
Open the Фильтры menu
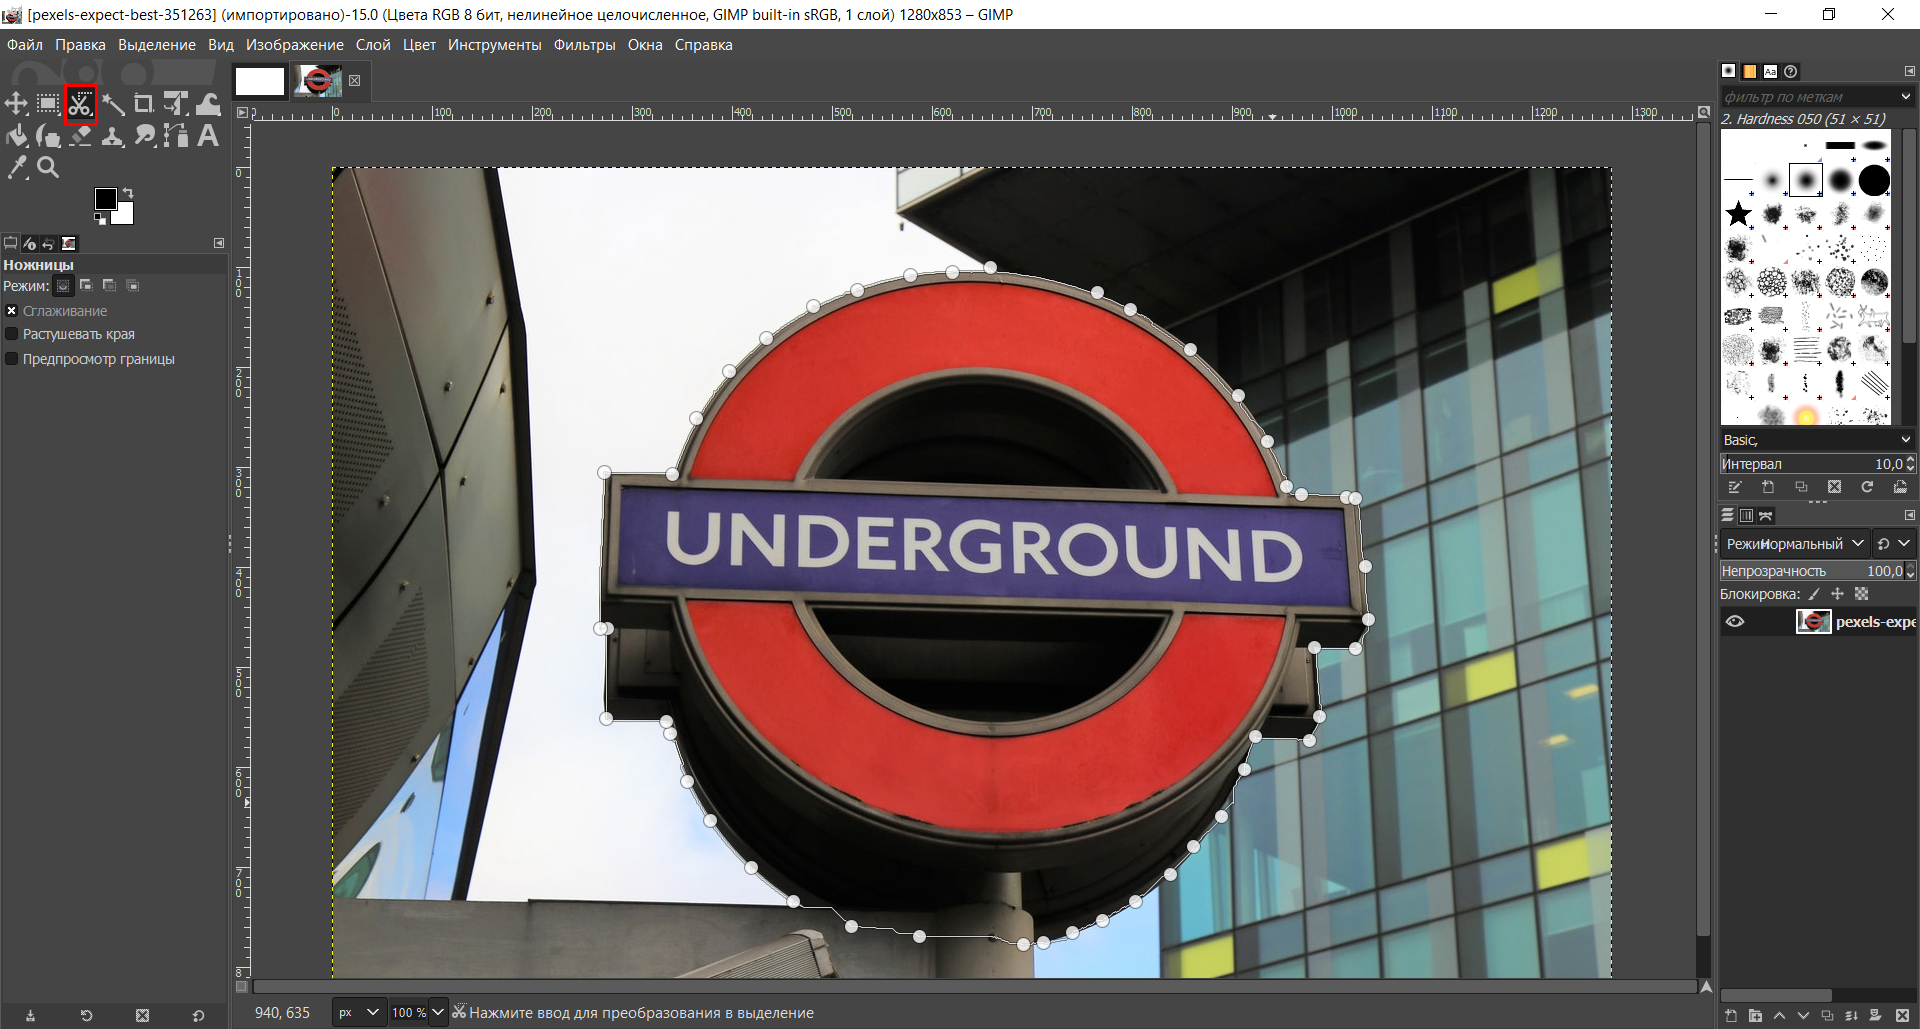585,45
